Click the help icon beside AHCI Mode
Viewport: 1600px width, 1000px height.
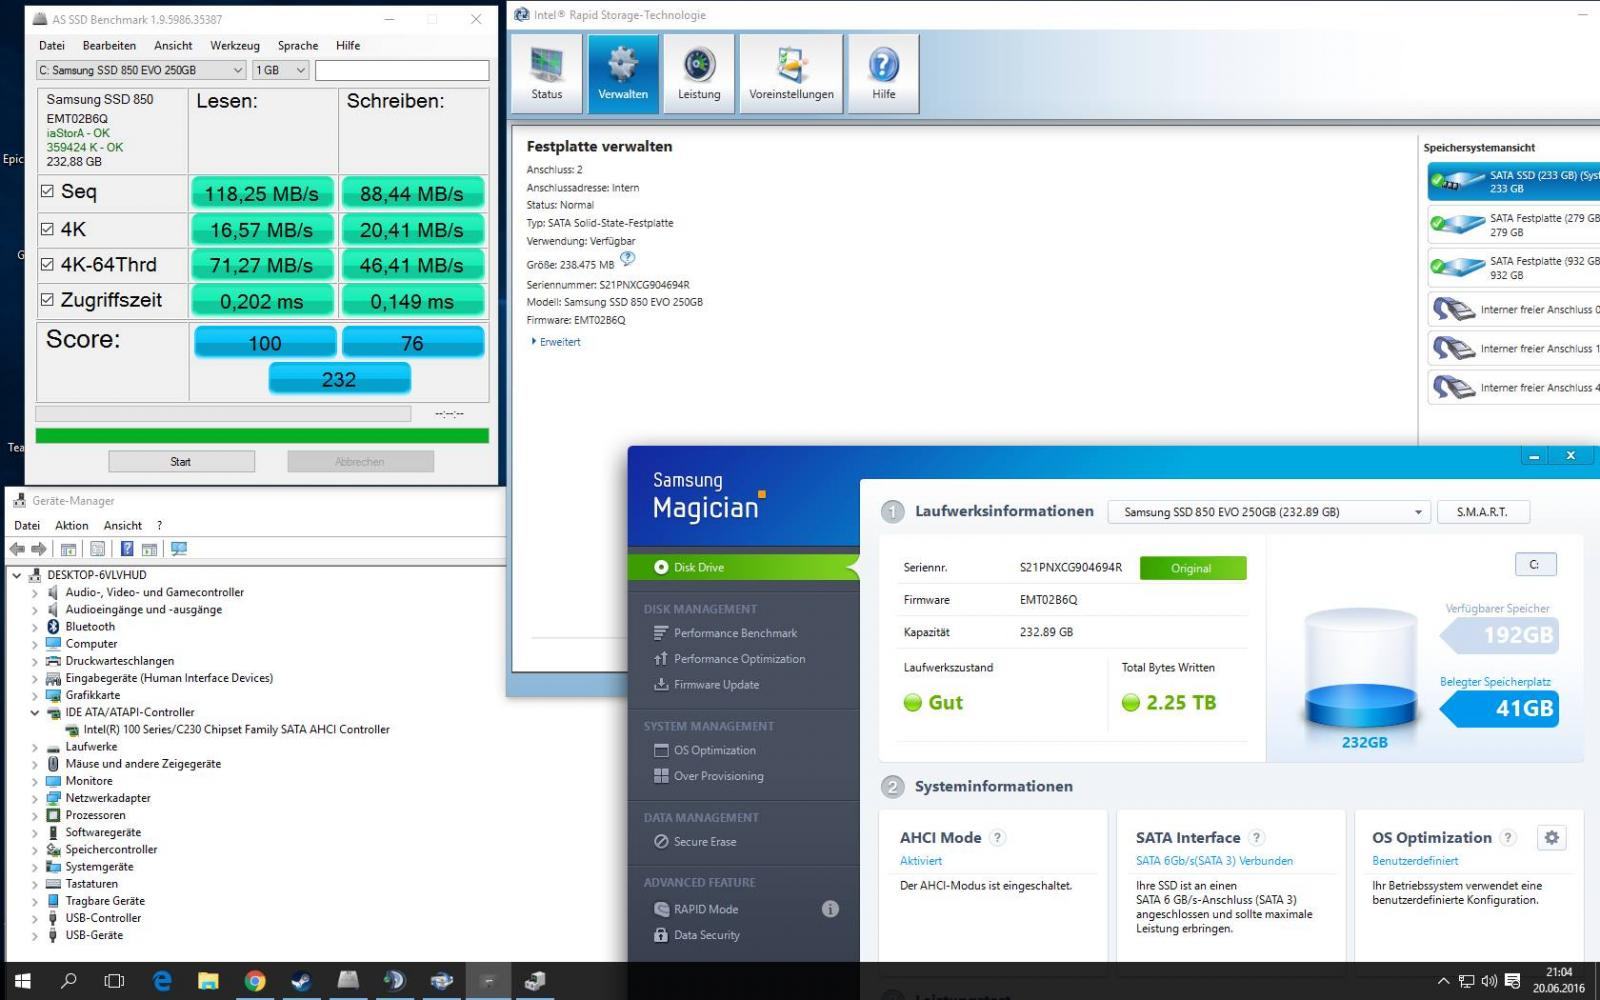(x=997, y=838)
